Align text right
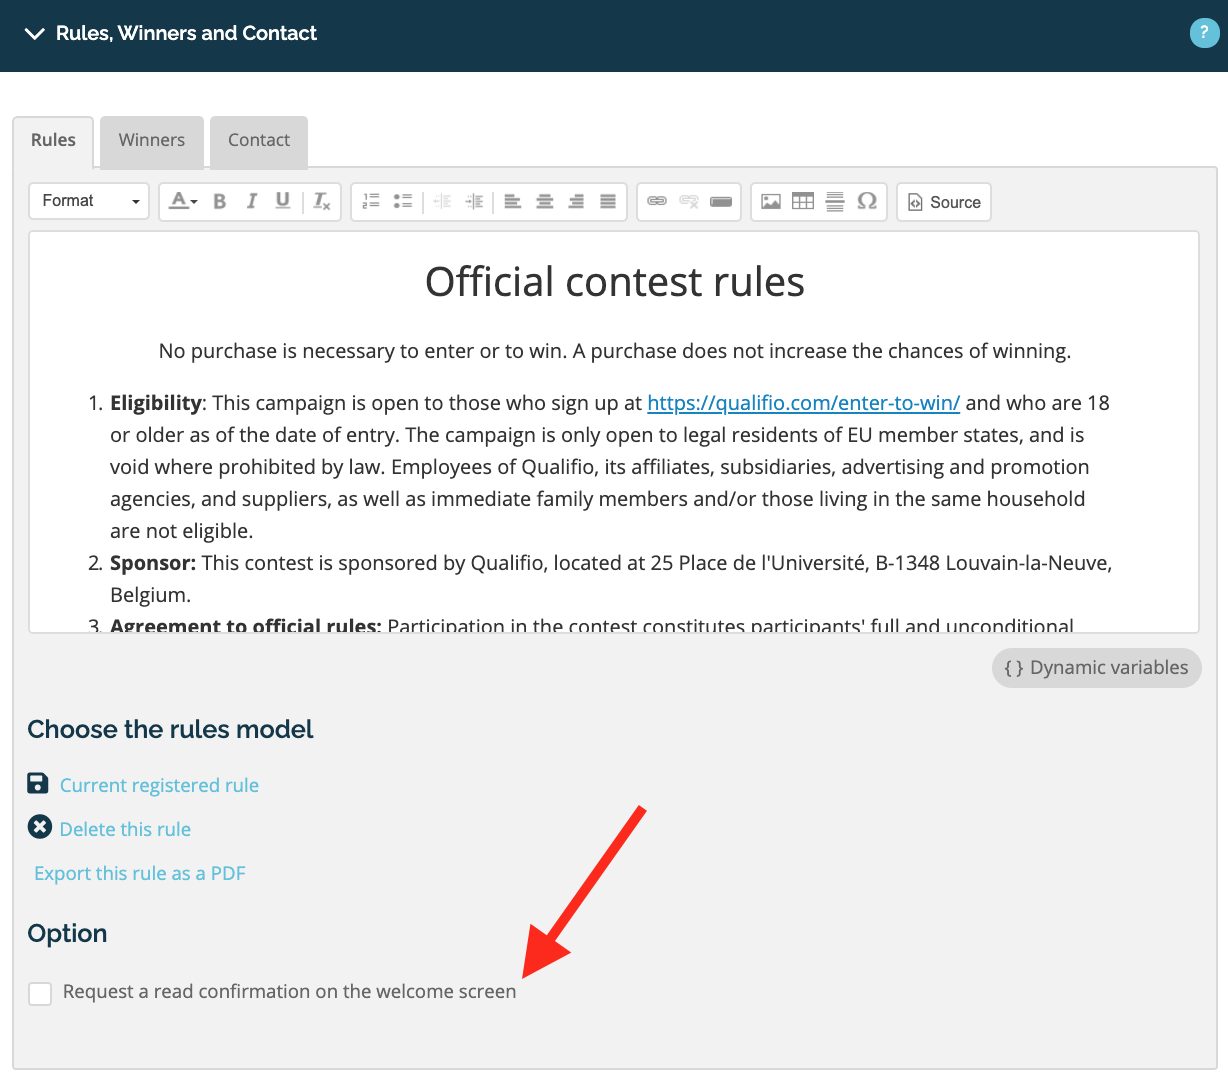The height and width of the screenshot is (1080, 1228). (x=576, y=201)
